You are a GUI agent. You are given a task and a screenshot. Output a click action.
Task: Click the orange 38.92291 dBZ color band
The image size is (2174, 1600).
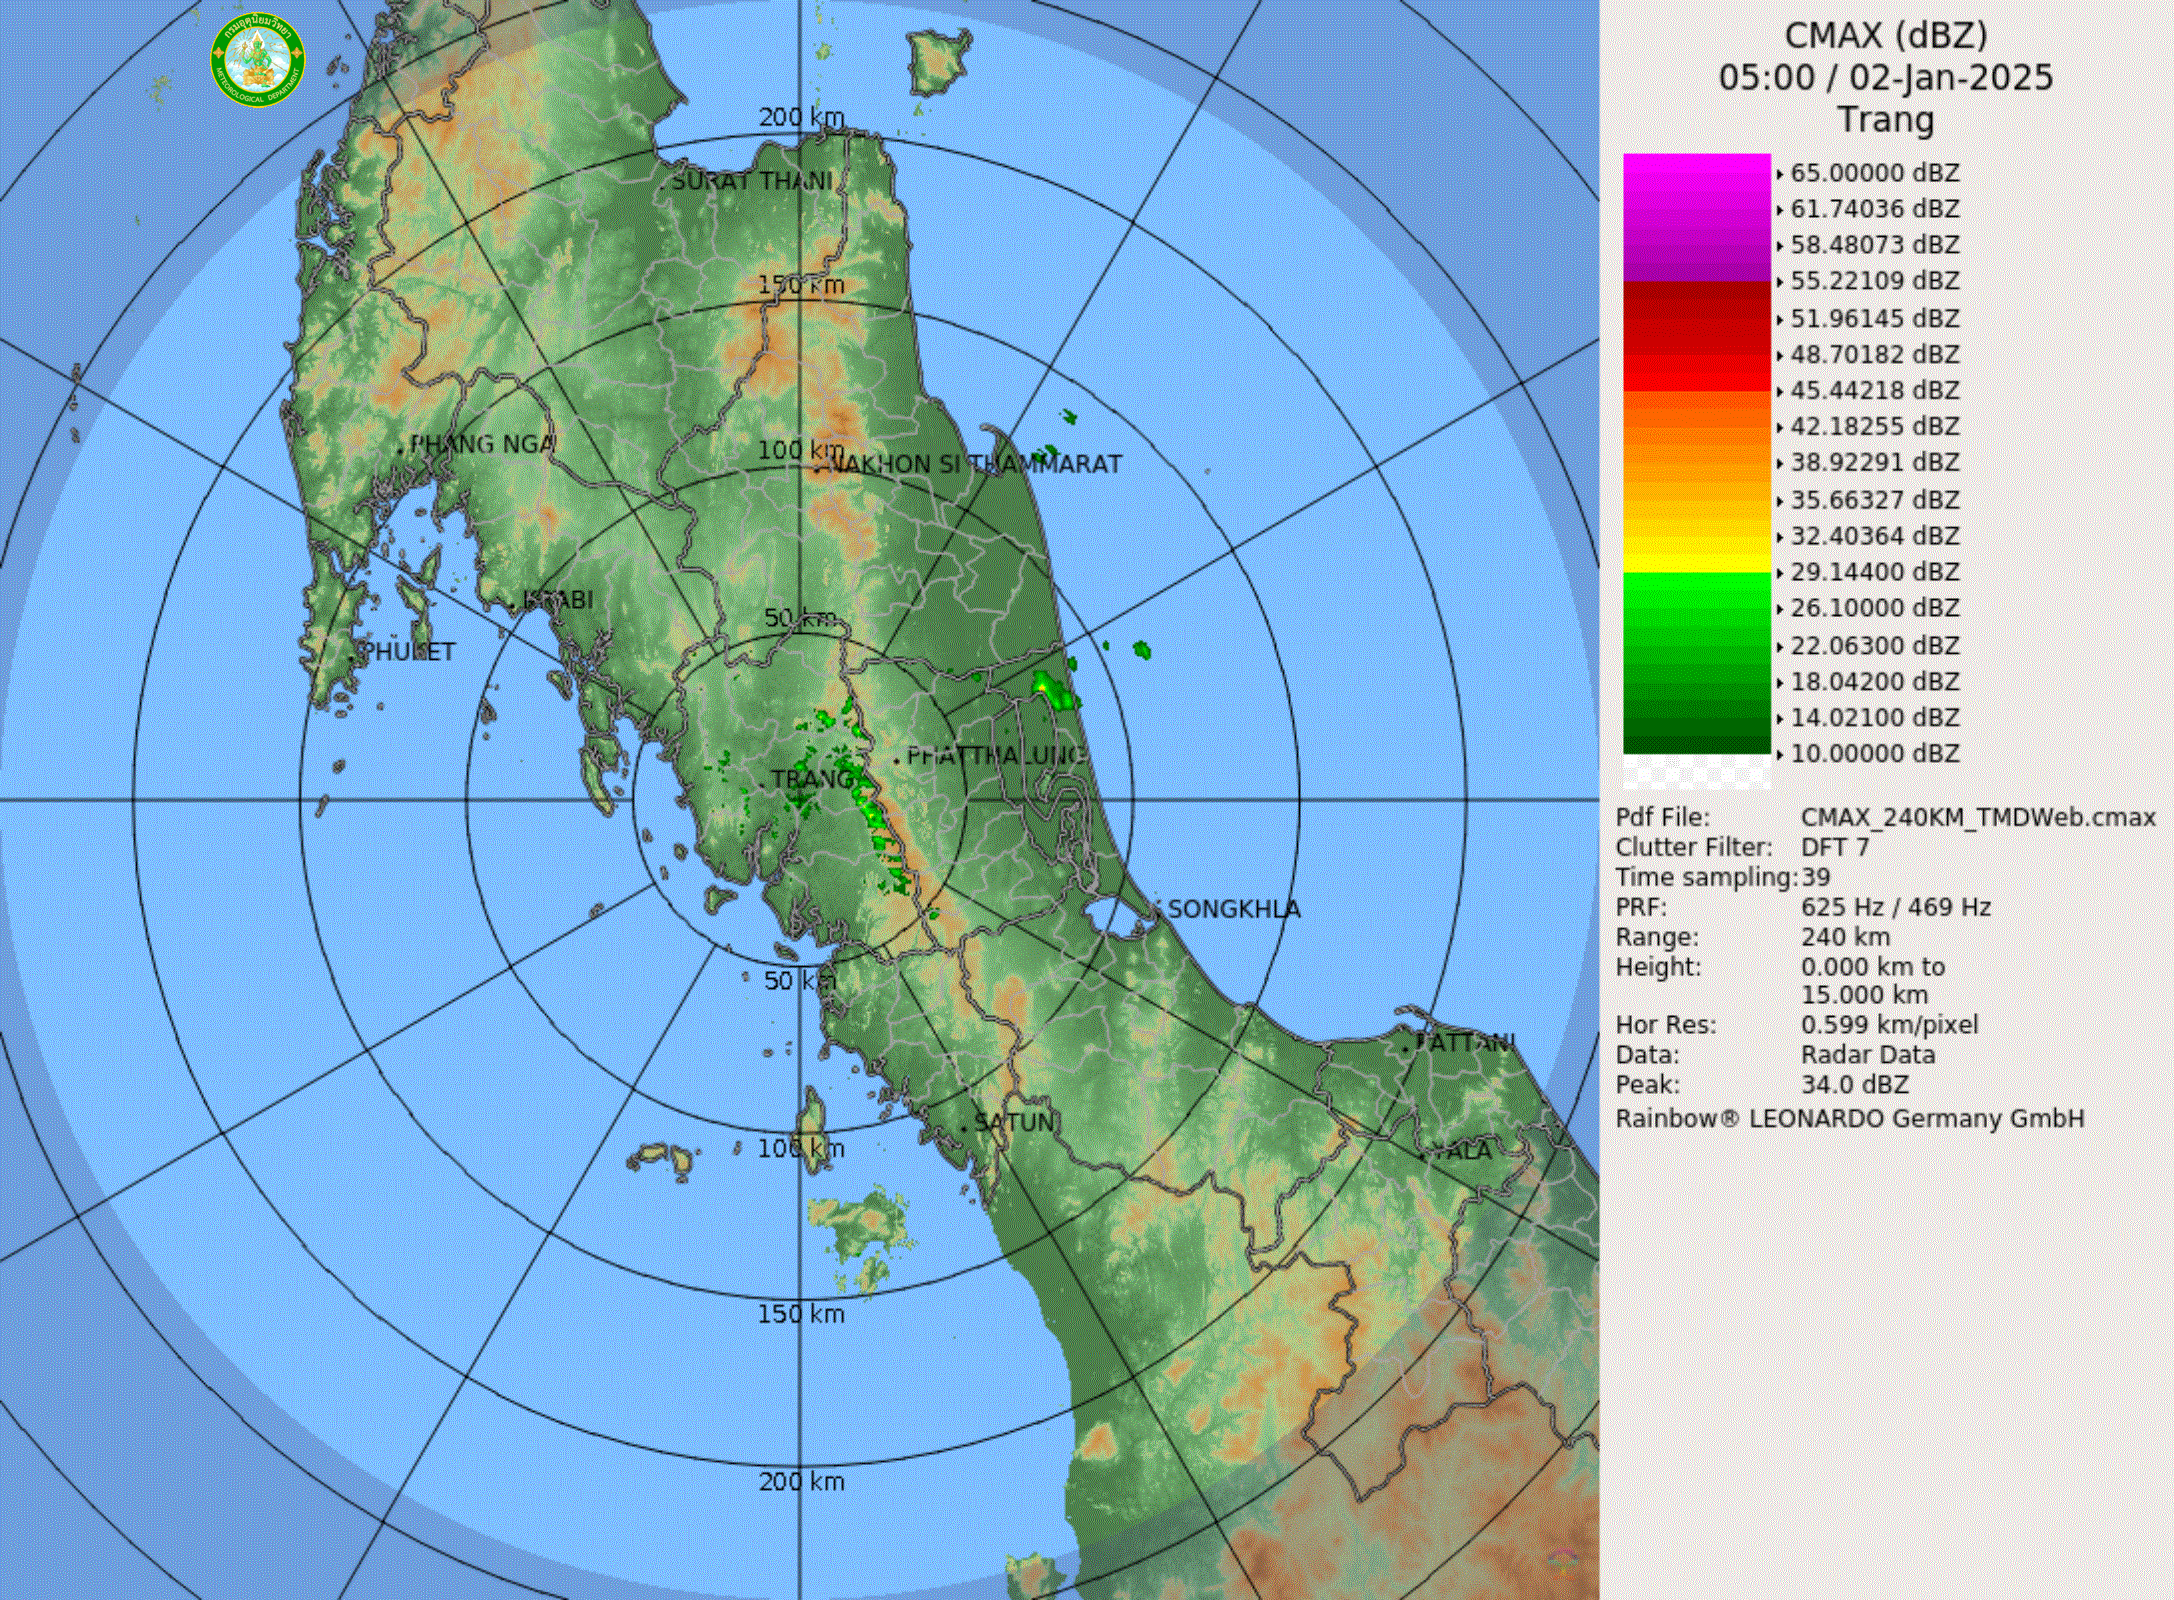(1697, 462)
